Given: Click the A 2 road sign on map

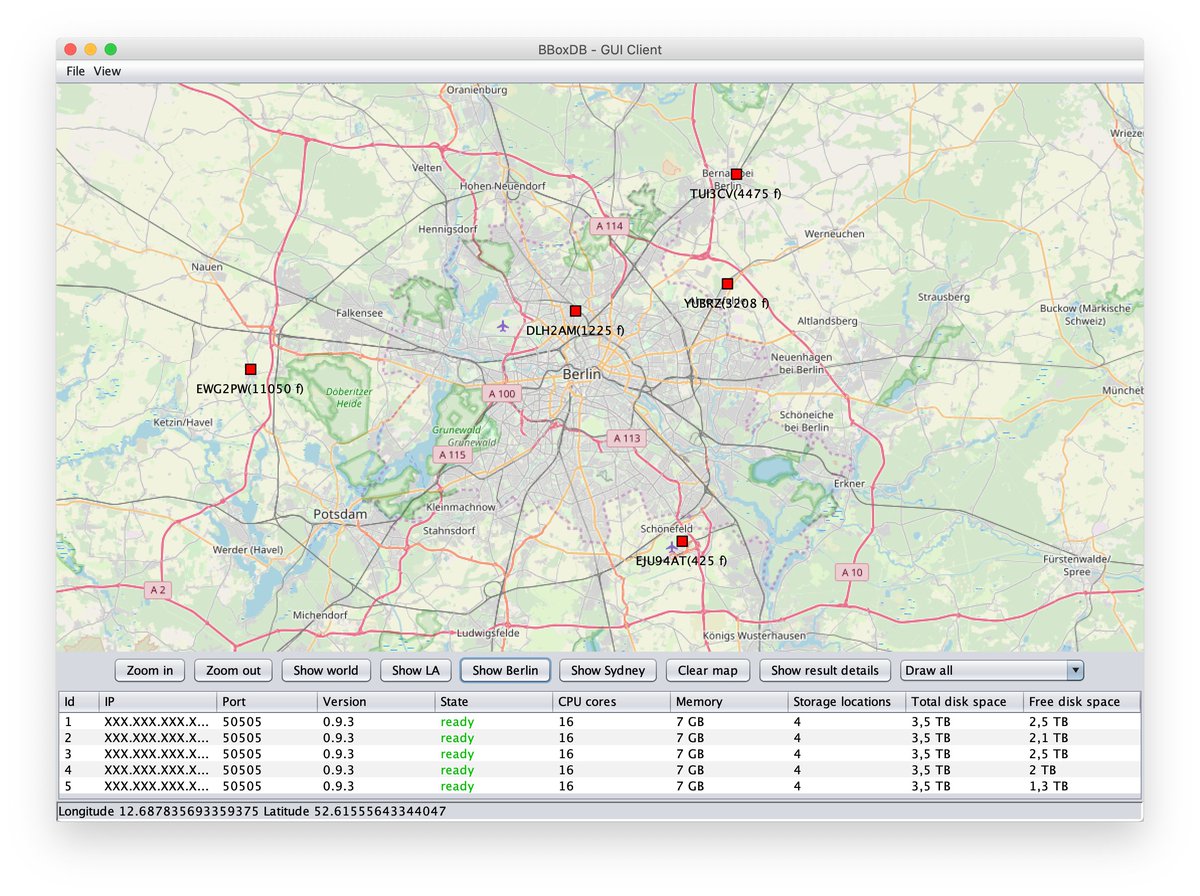Looking at the screenshot, I should pyautogui.click(x=157, y=590).
